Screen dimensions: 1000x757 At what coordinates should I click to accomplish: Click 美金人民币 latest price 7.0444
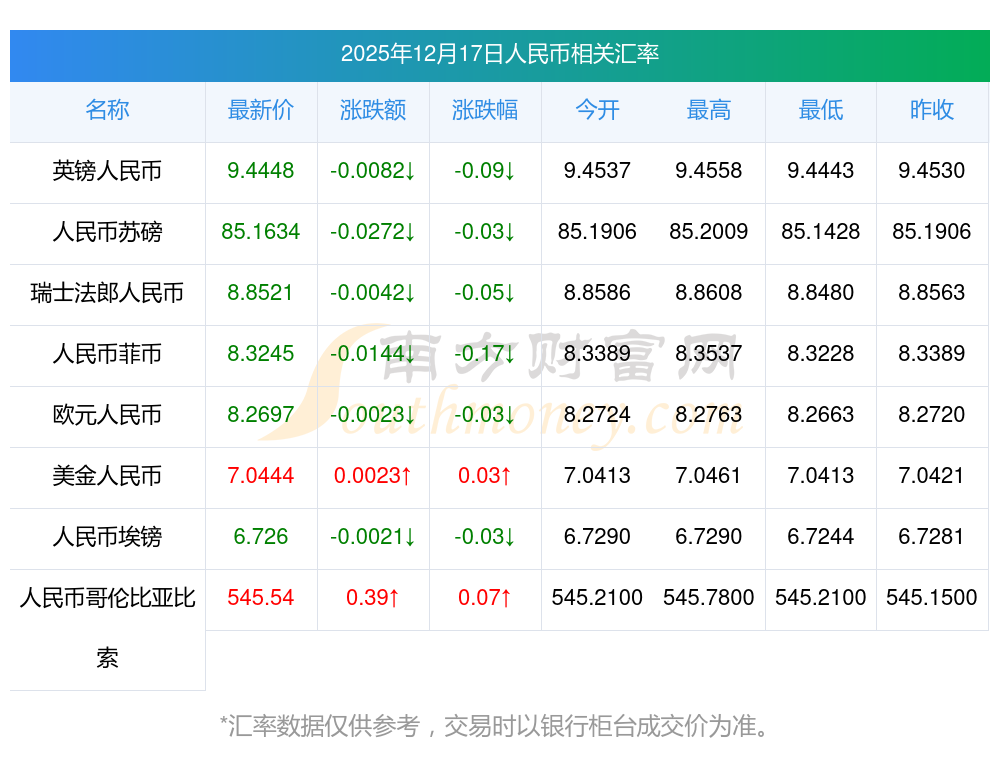[261, 476]
